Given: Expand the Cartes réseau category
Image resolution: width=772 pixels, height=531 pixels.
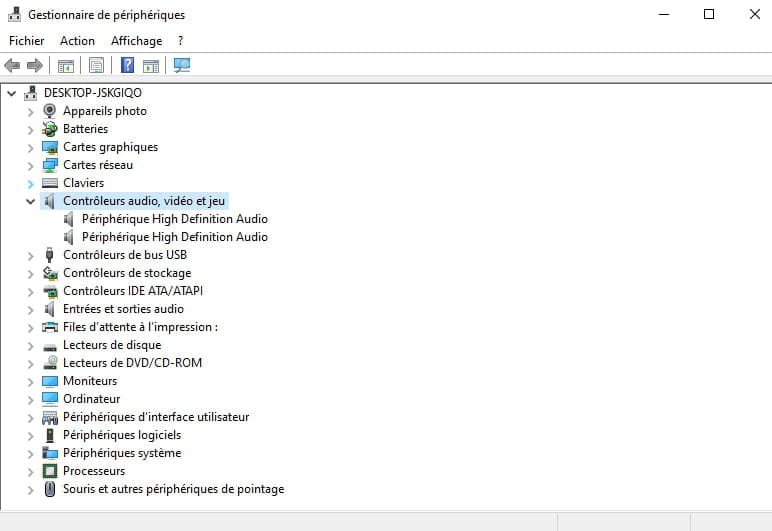Looking at the screenshot, I should click(x=31, y=166).
